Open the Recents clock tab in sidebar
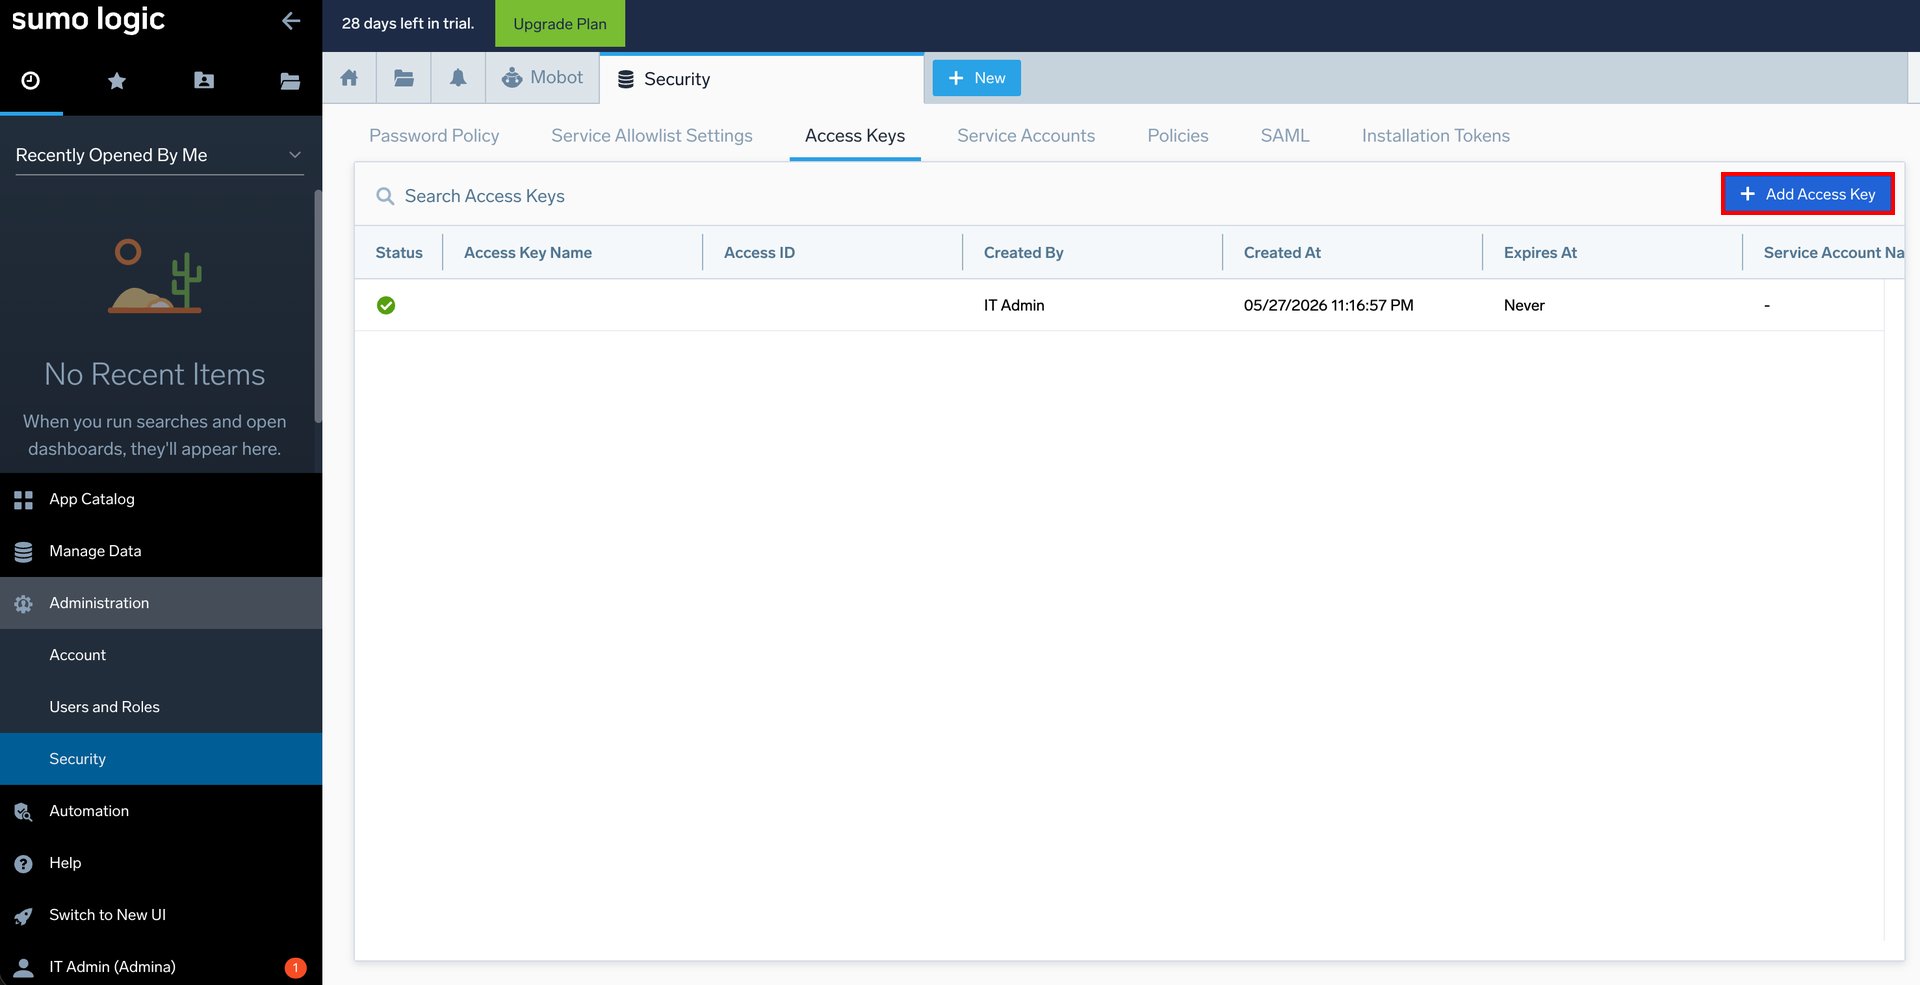This screenshot has width=1920, height=985. tap(31, 81)
